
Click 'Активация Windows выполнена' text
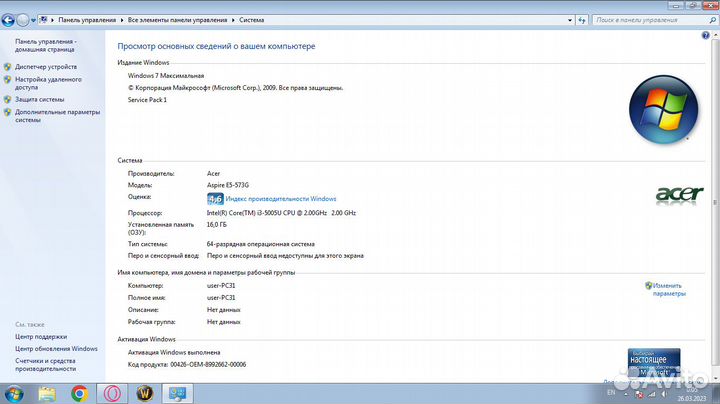pos(174,353)
